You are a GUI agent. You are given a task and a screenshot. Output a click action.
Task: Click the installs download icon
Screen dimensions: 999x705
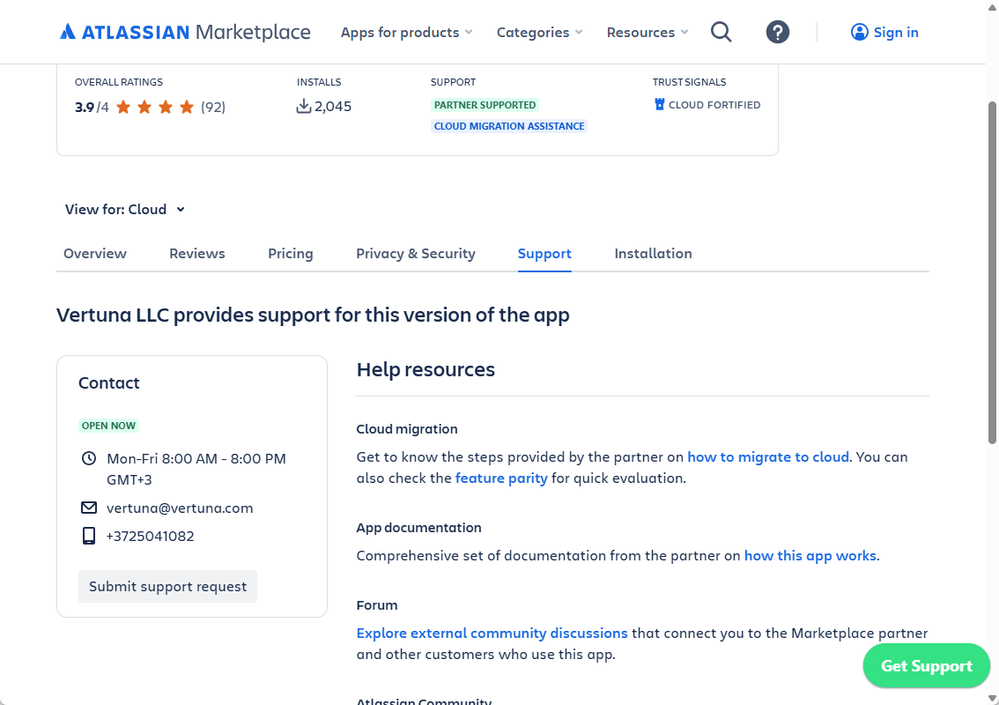pyautogui.click(x=304, y=106)
